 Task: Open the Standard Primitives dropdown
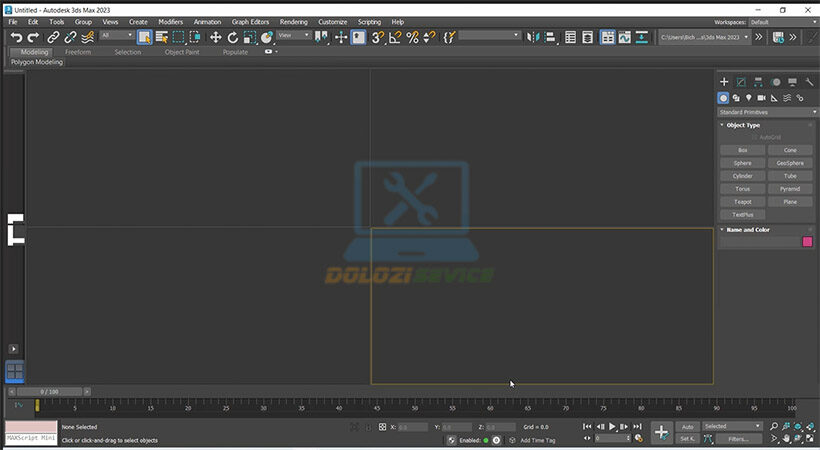point(766,112)
